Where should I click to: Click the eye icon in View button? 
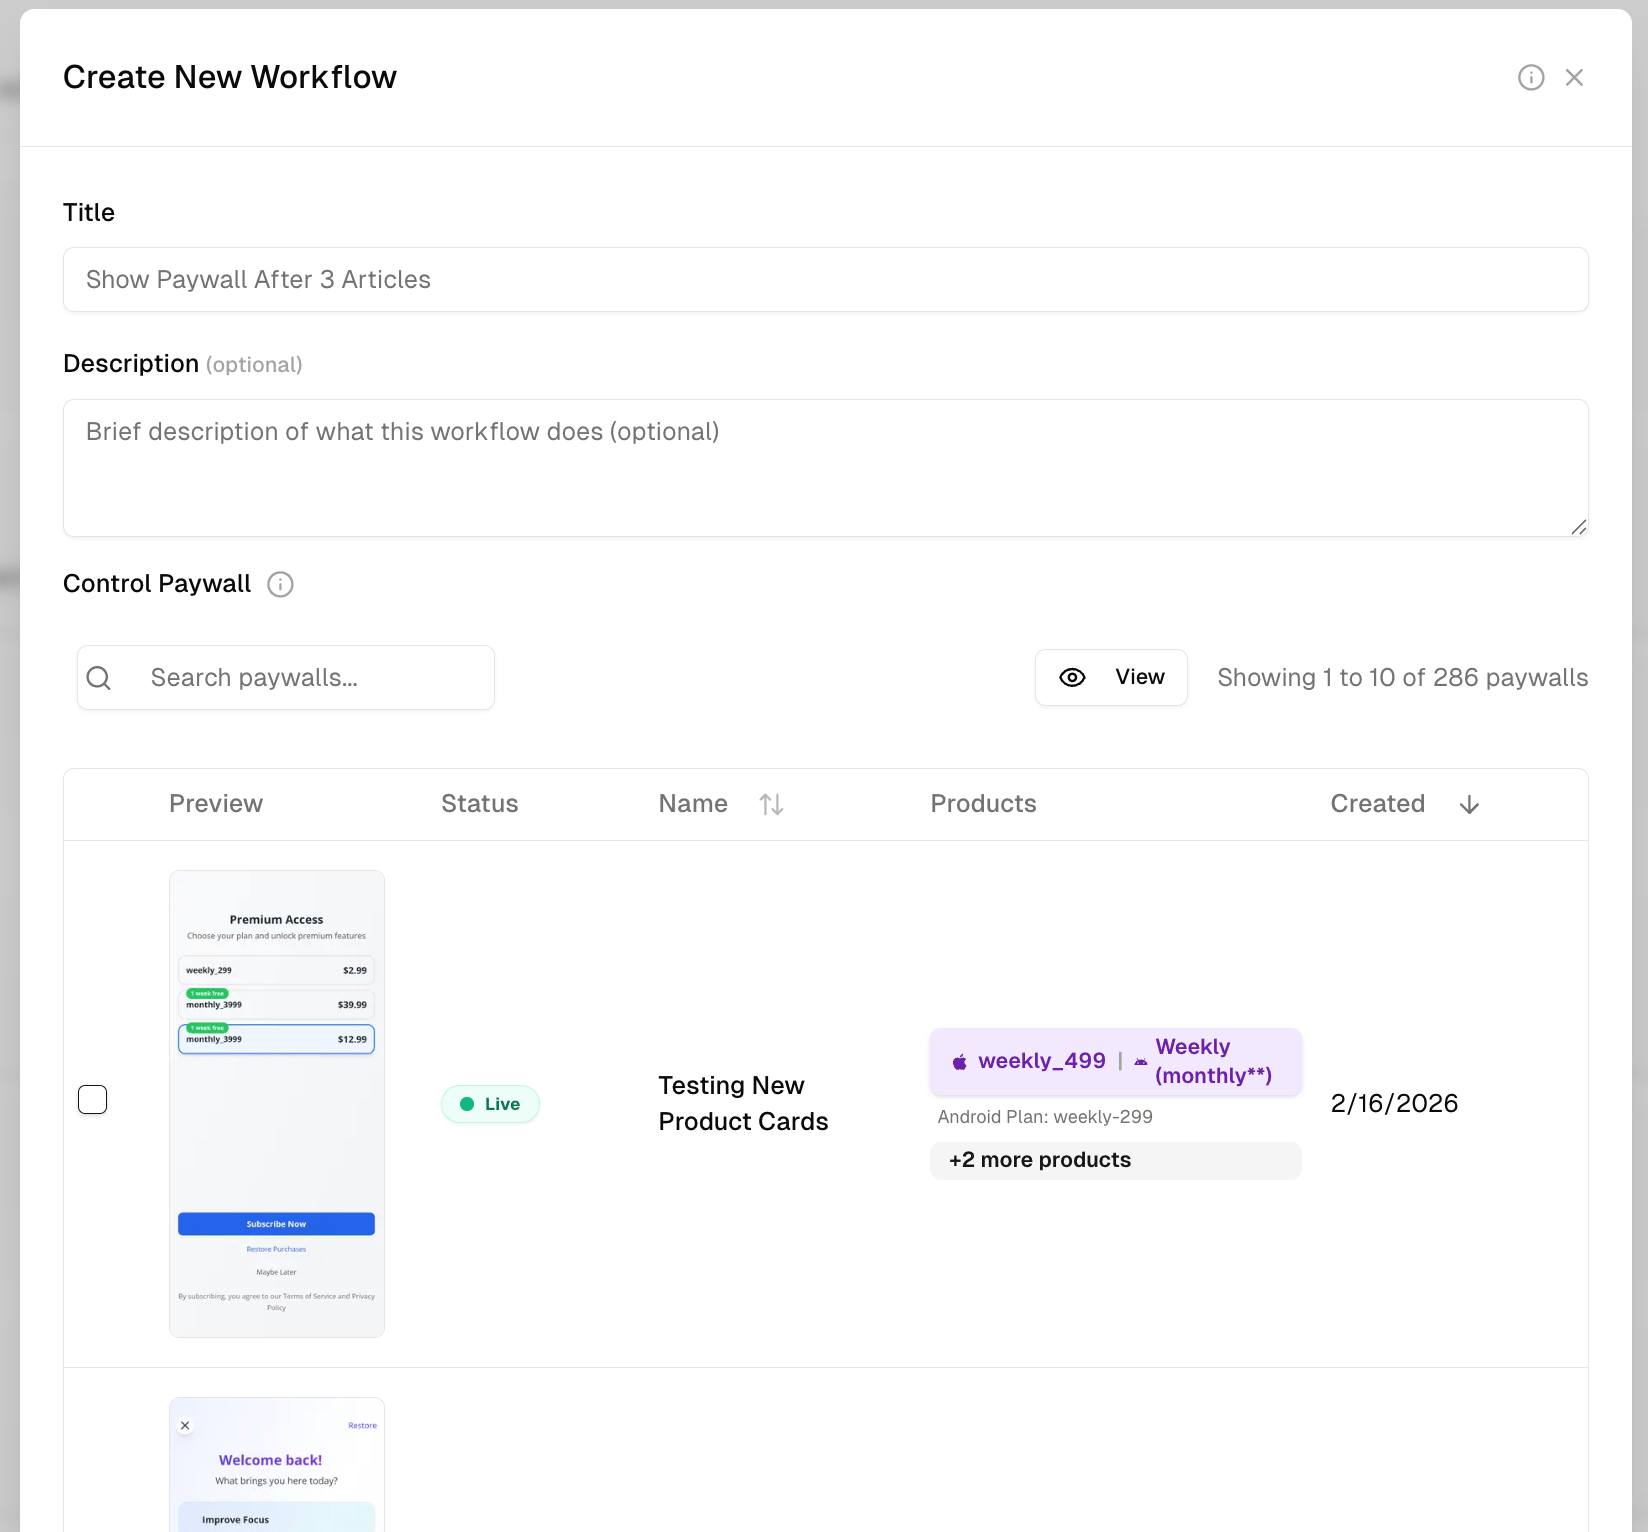point(1072,678)
